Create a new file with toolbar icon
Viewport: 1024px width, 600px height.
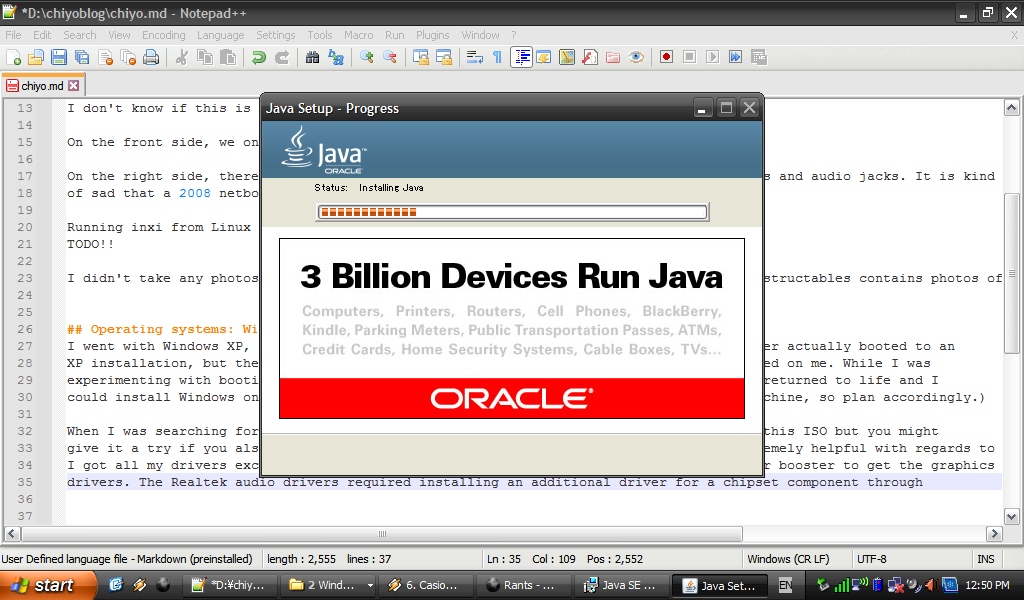click(13, 57)
